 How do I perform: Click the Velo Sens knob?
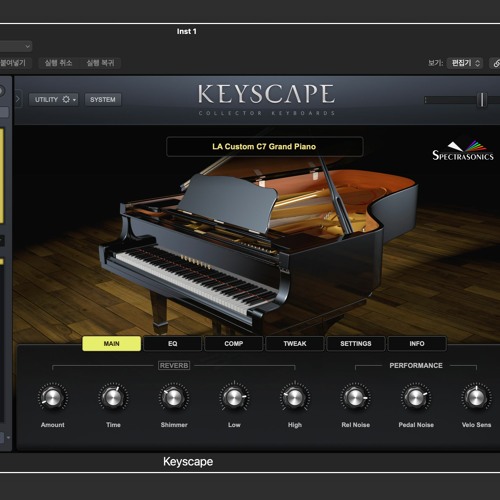(x=476, y=397)
